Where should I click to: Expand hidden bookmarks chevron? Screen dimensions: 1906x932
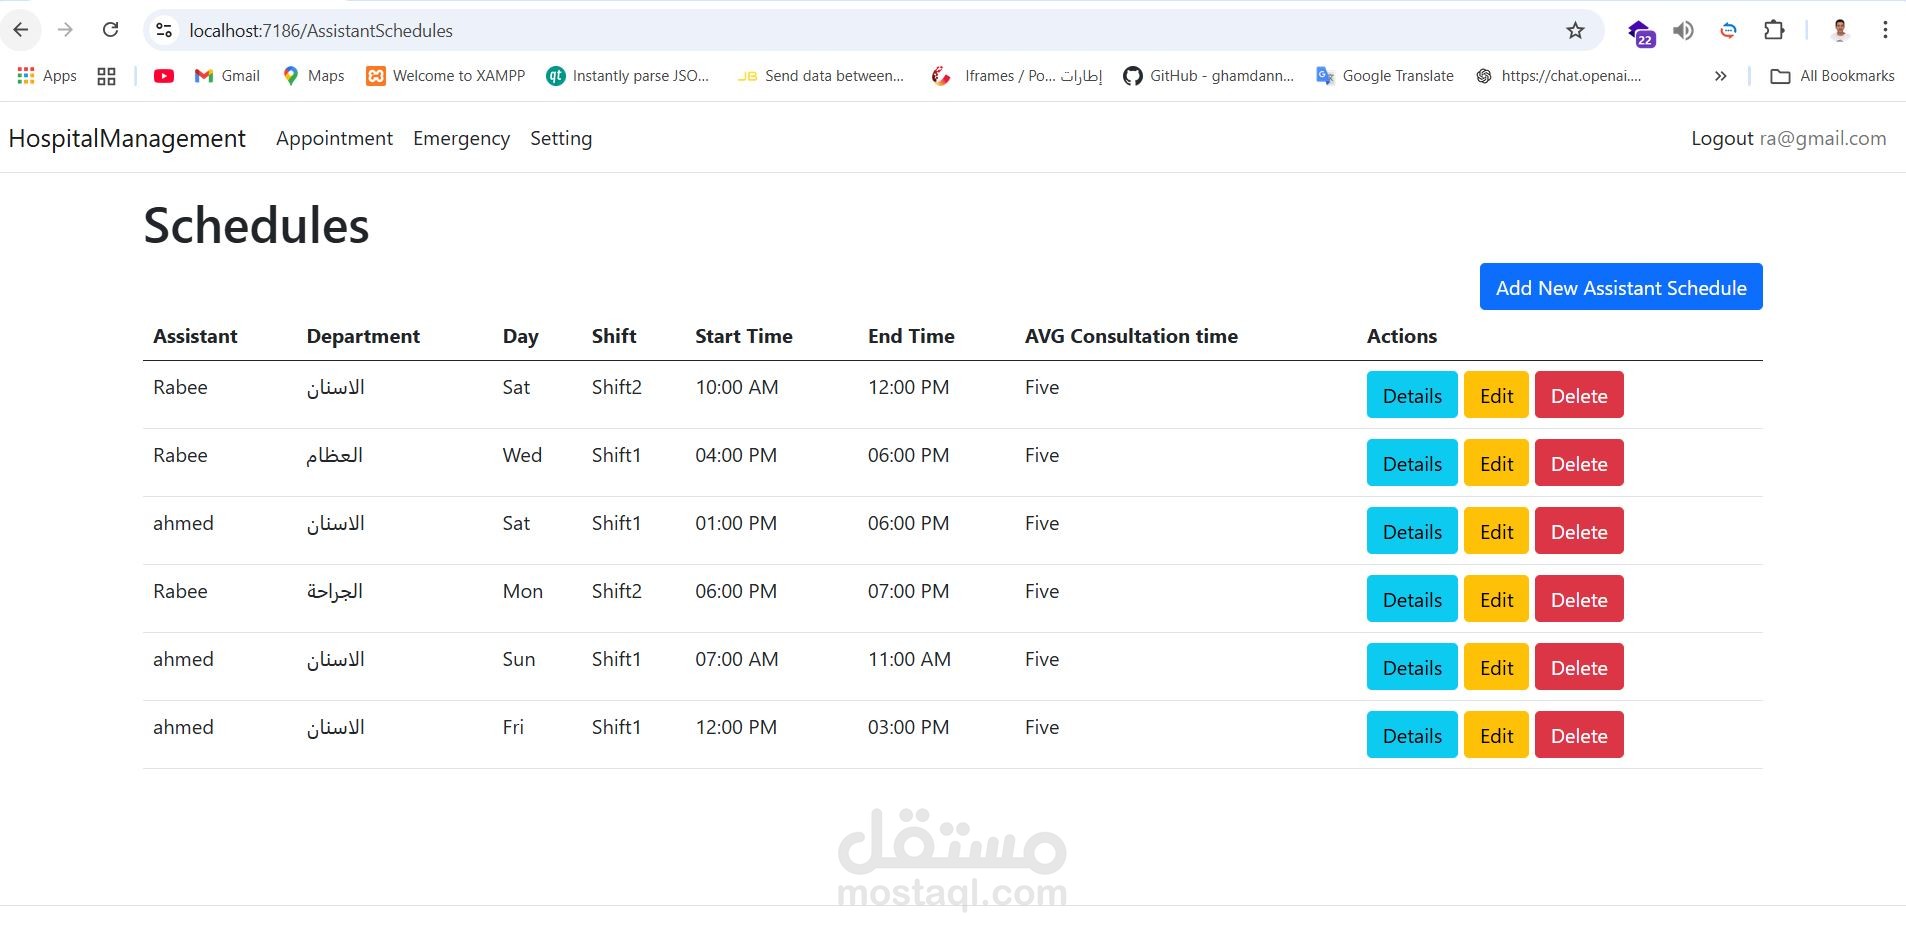coord(1720,76)
